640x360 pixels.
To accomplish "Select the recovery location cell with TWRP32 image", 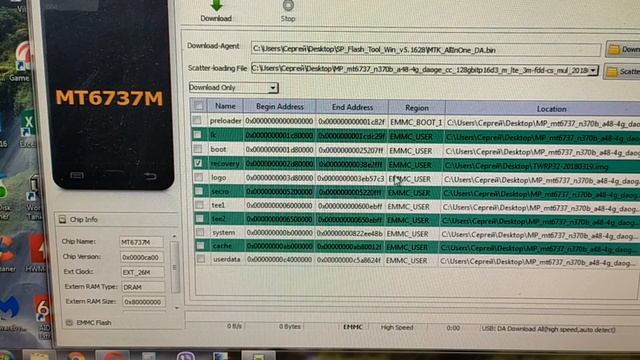I will point(542,166).
